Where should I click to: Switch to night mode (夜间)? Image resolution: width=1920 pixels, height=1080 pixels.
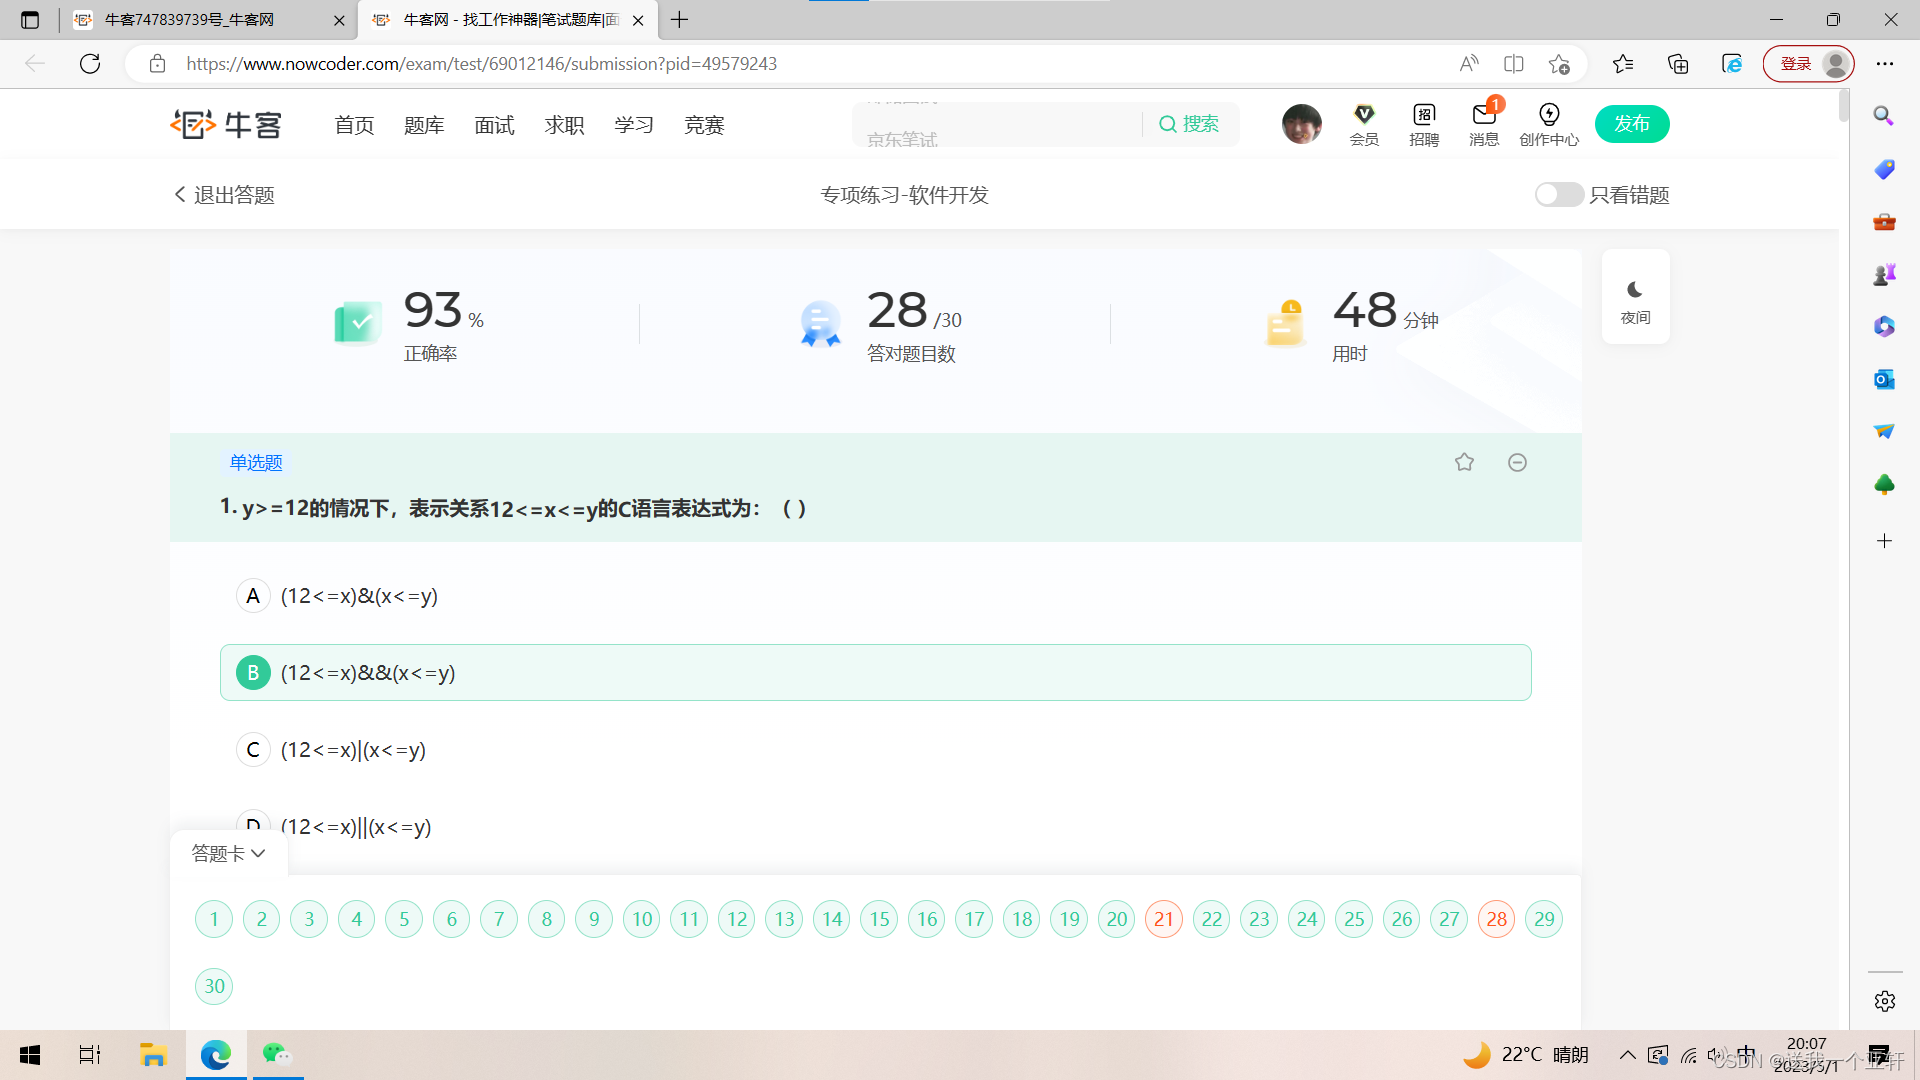[1635, 299]
